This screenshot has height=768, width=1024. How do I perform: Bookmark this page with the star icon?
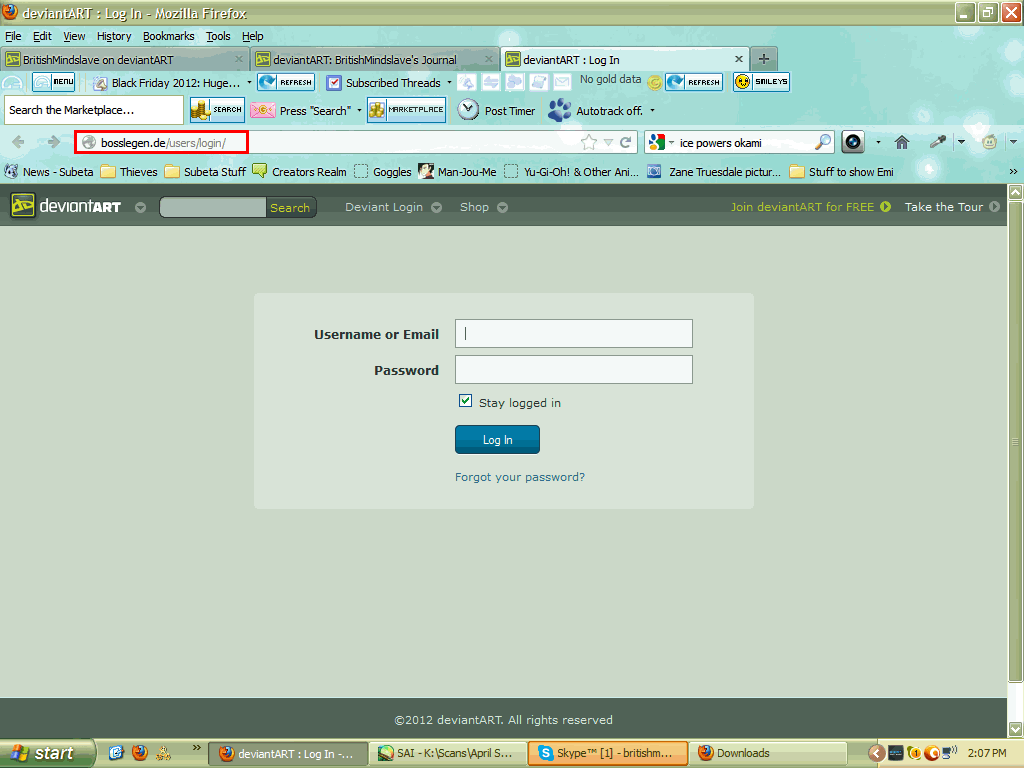pyautogui.click(x=588, y=142)
